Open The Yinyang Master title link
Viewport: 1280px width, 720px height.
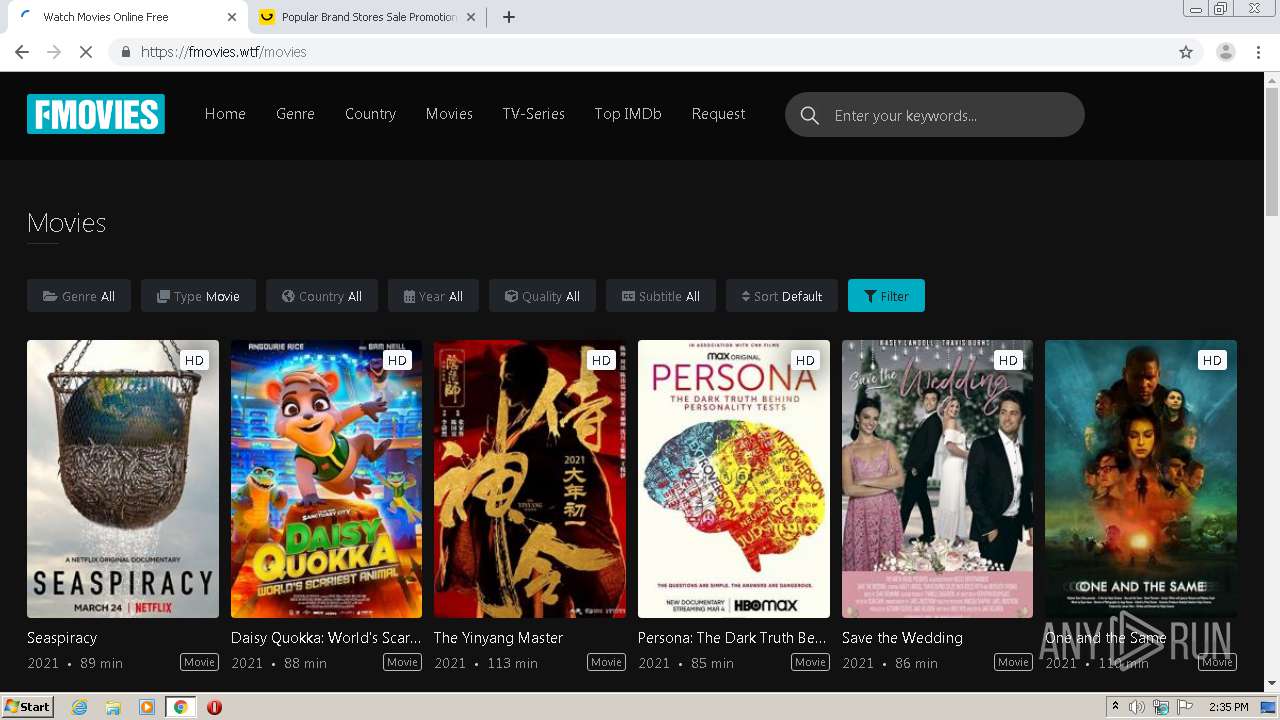click(498, 637)
